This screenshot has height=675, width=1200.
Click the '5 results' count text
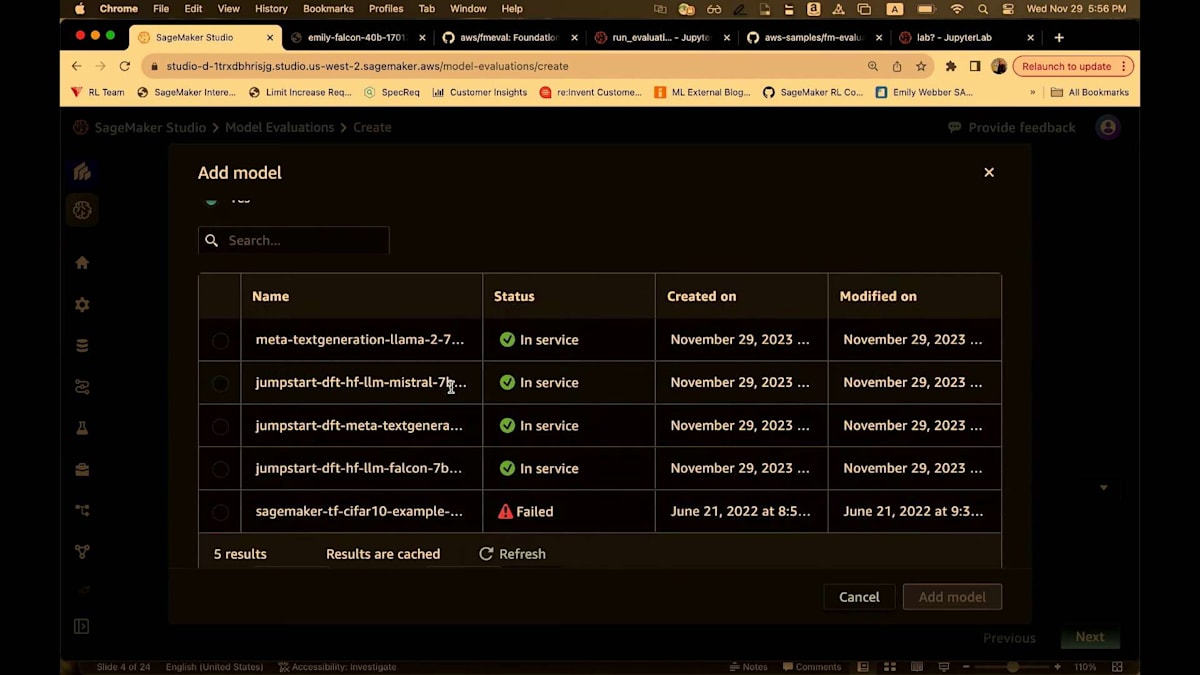(x=240, y=554)
